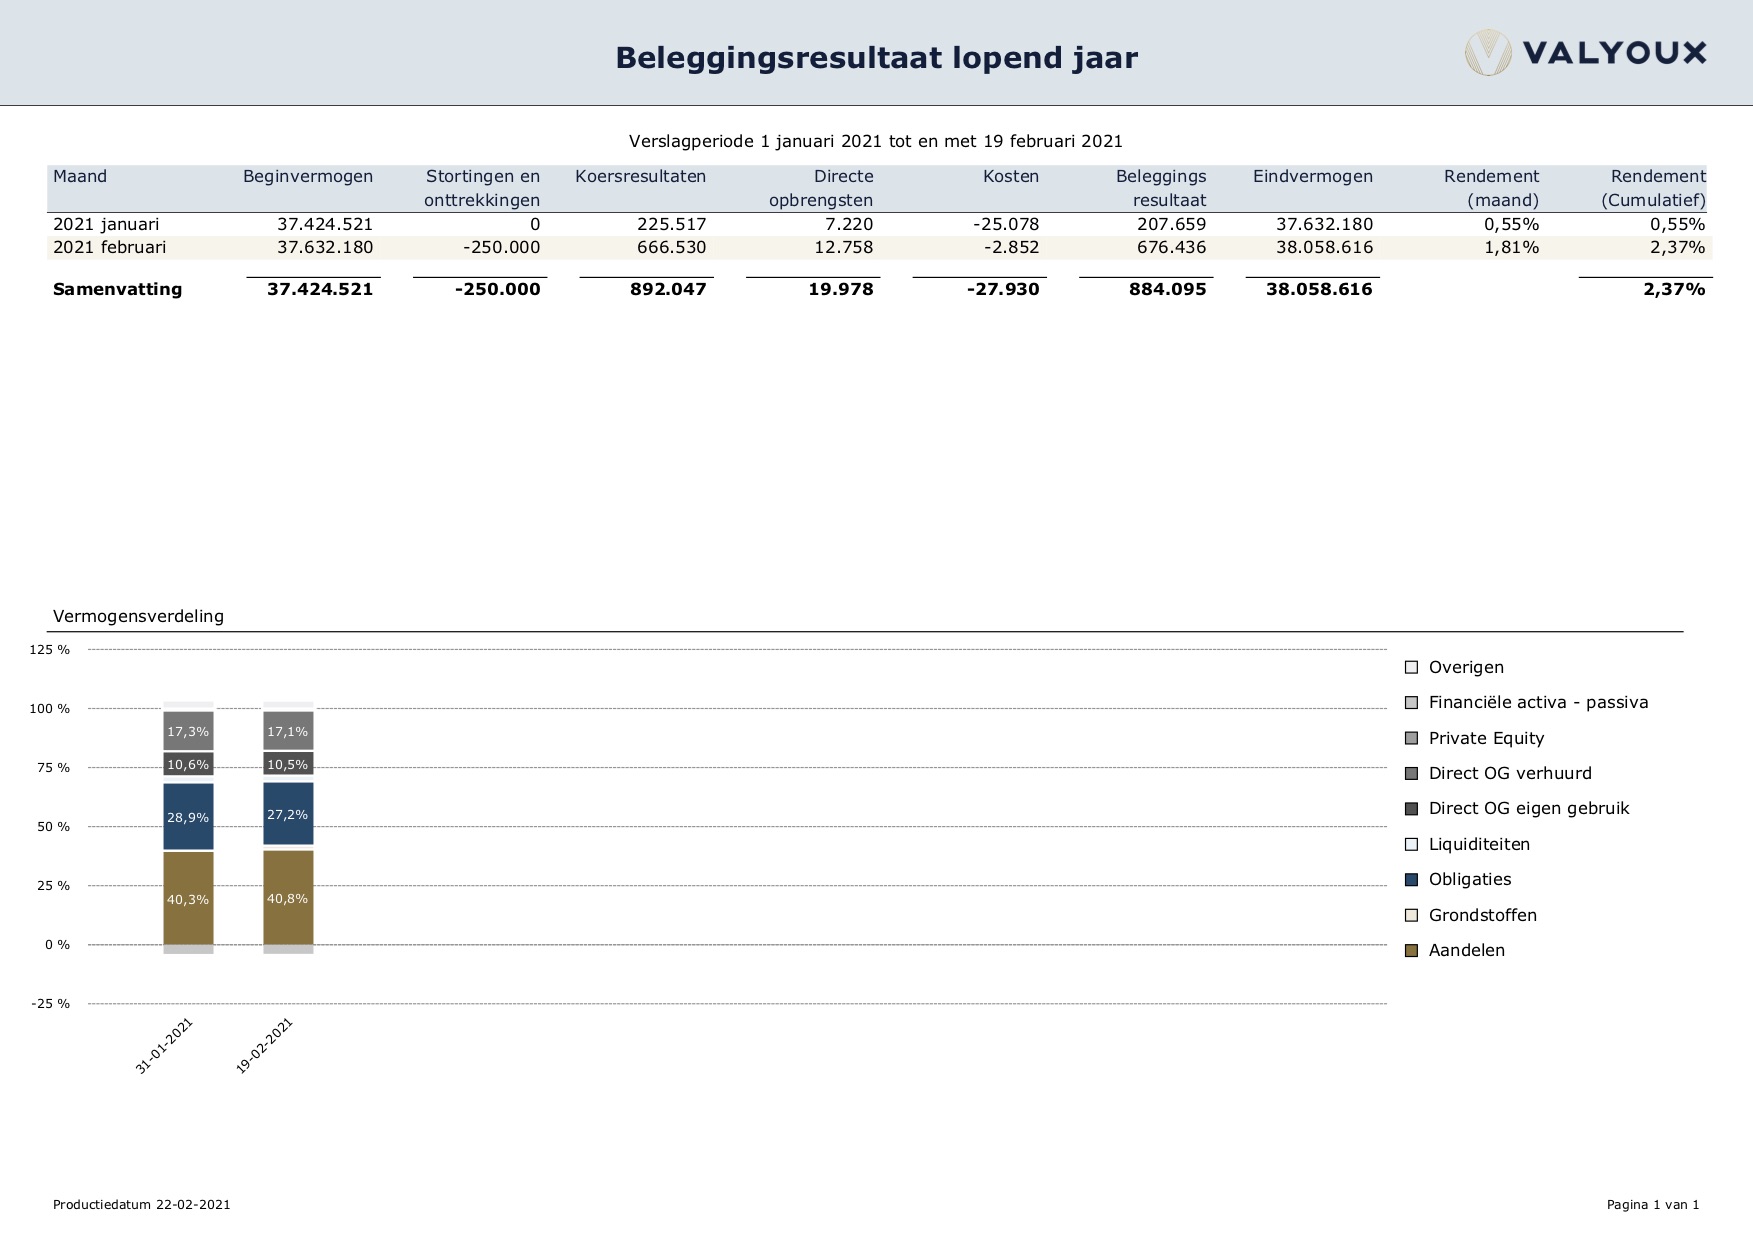Click the Stortingen en onttrekkingen header
The image size is (1753, 1240).
point(482,188)
